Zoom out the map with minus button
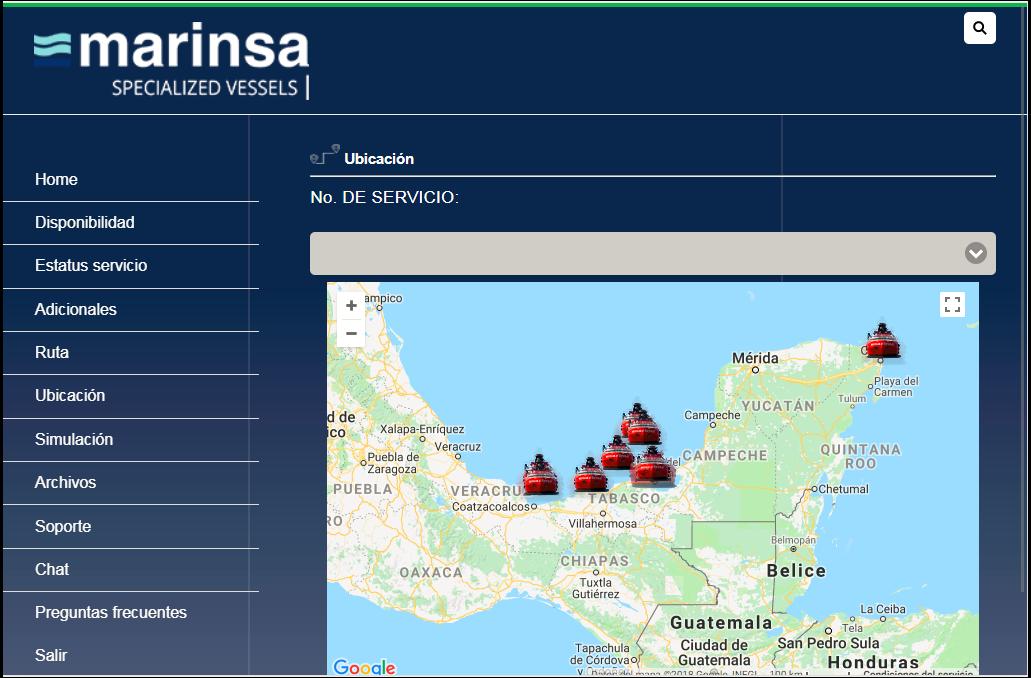The height and width of the screenshot is (678, 1031). click(x=351, y=333)
